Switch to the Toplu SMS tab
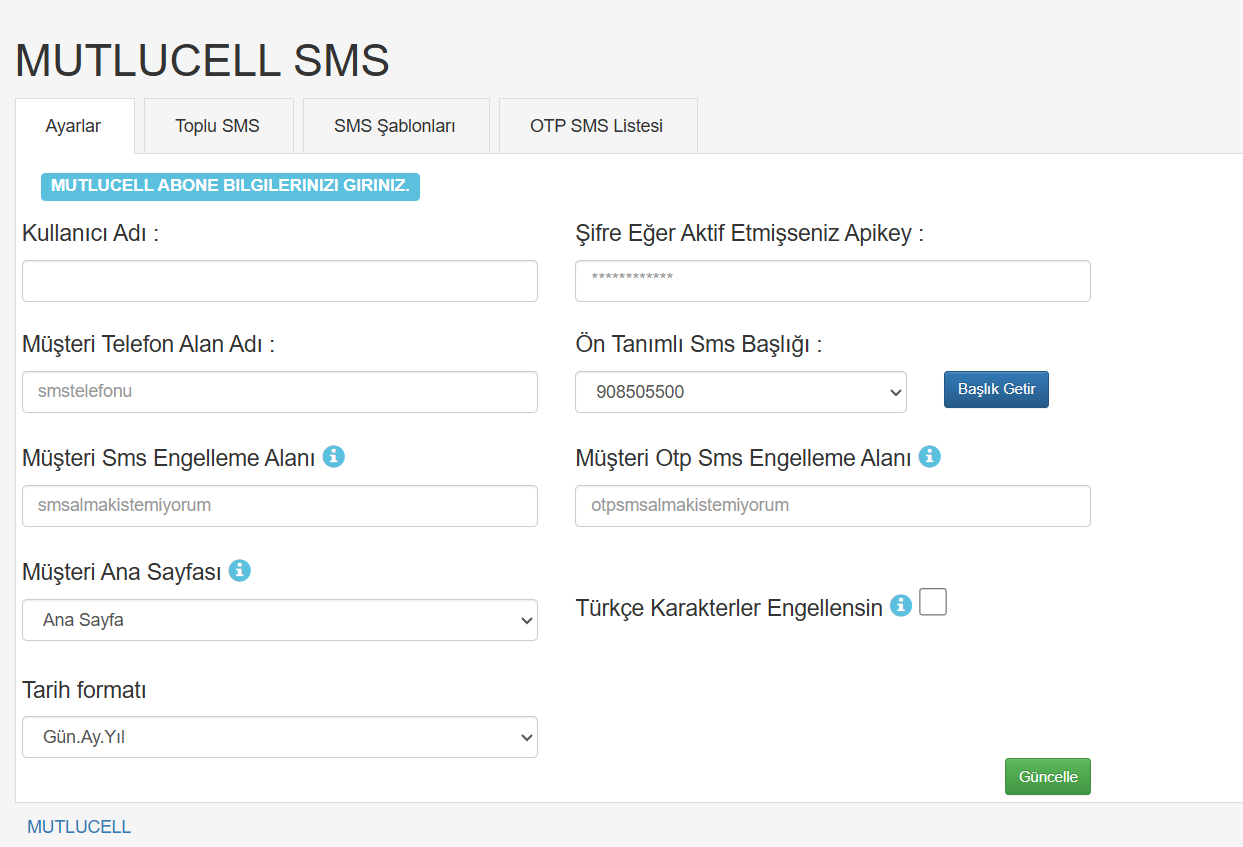 tap(218, 126)
